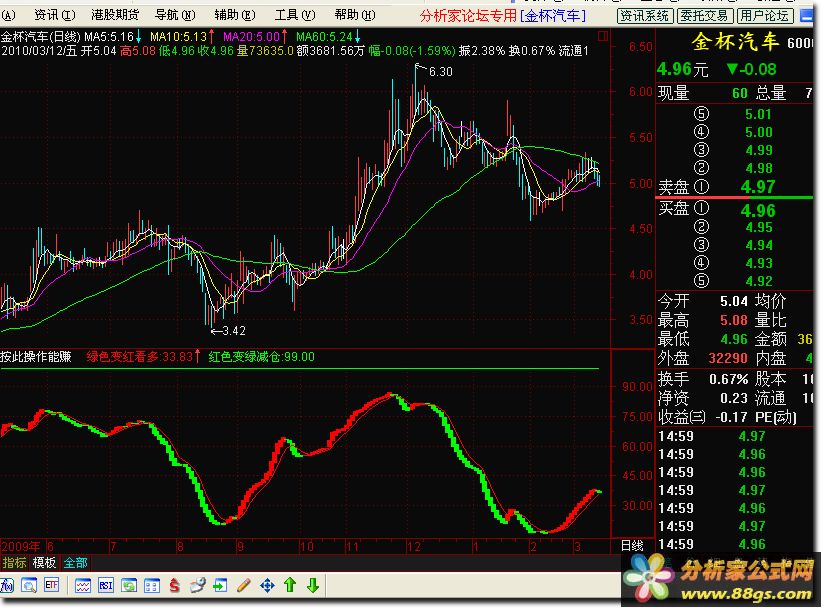823x609 pixels.
Task: Click the 3.42 low price marker
Action: tap(234, 331)
